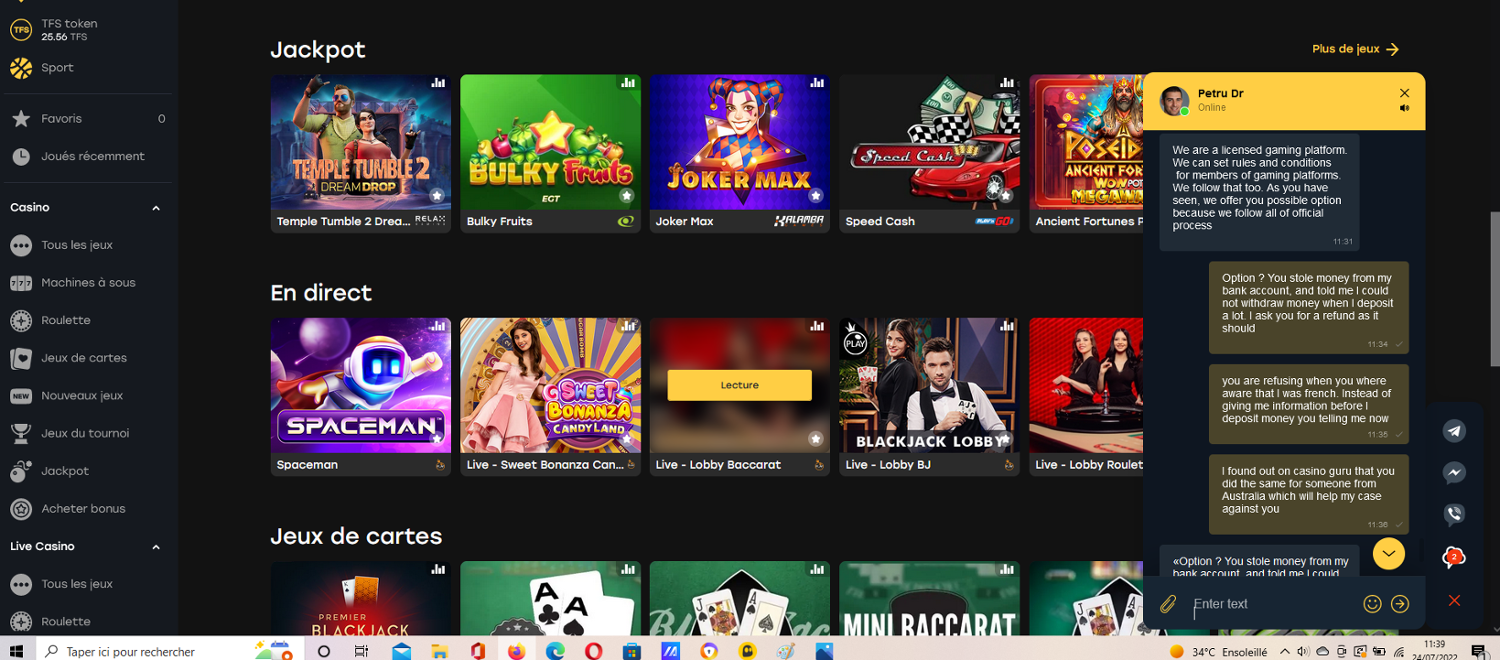The height and width of the screenshot is (660, 1500).
Task: Collapse the Live Casino sidebar section
Action: pyautogui.click(x=156, y=547)
